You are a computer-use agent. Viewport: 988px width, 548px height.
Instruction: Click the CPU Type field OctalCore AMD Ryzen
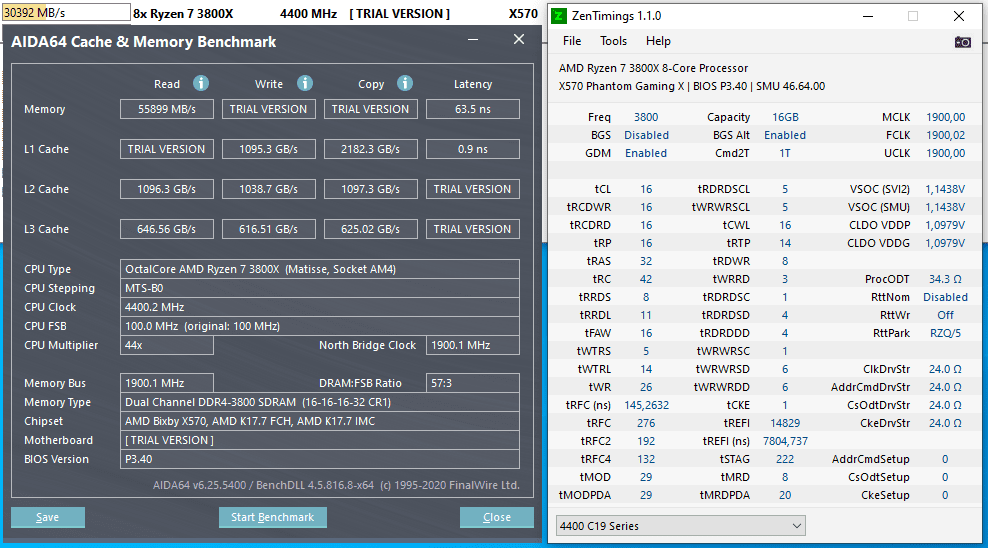point(320,269)
